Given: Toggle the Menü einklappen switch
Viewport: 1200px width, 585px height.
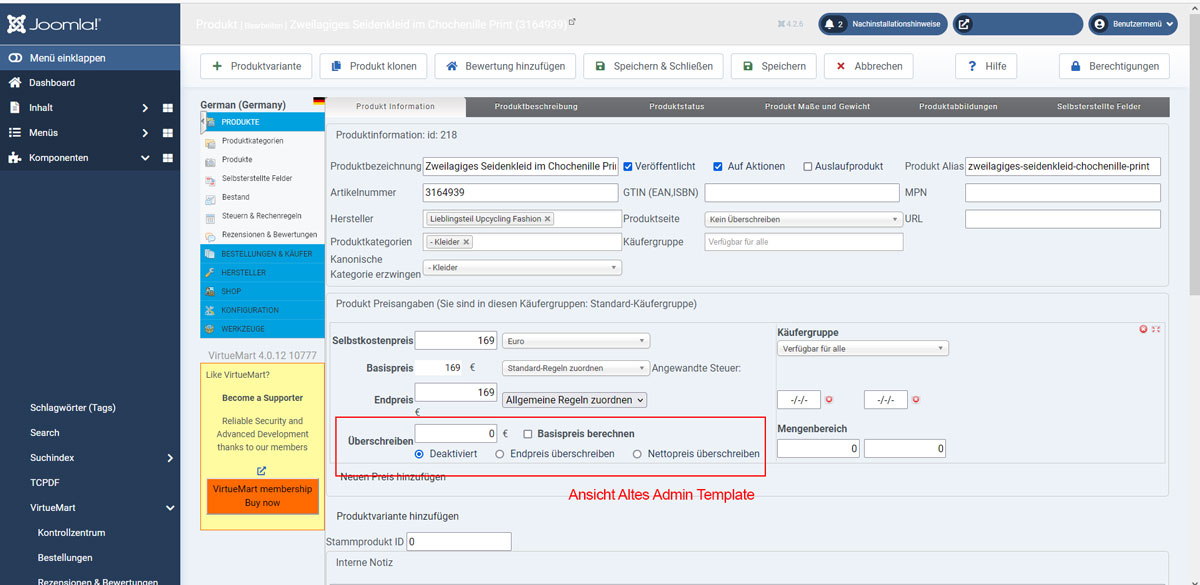Looking at the screenshot, I should (x=15, y=58).
